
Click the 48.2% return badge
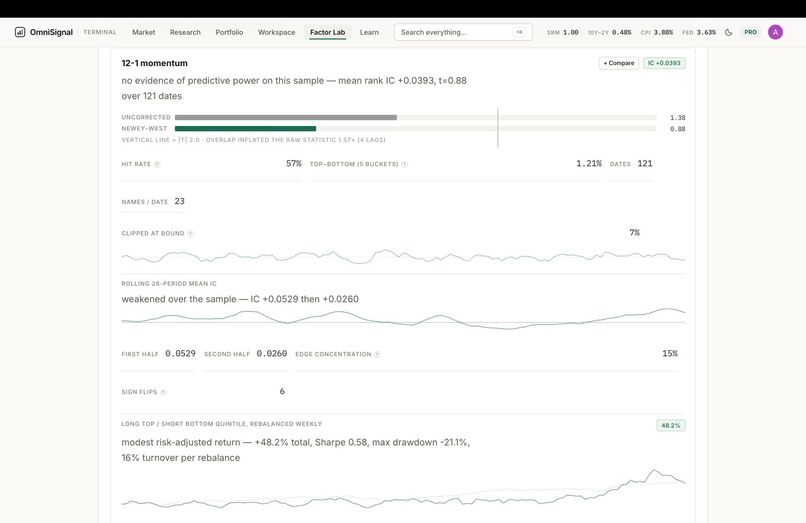coord(671,425)
